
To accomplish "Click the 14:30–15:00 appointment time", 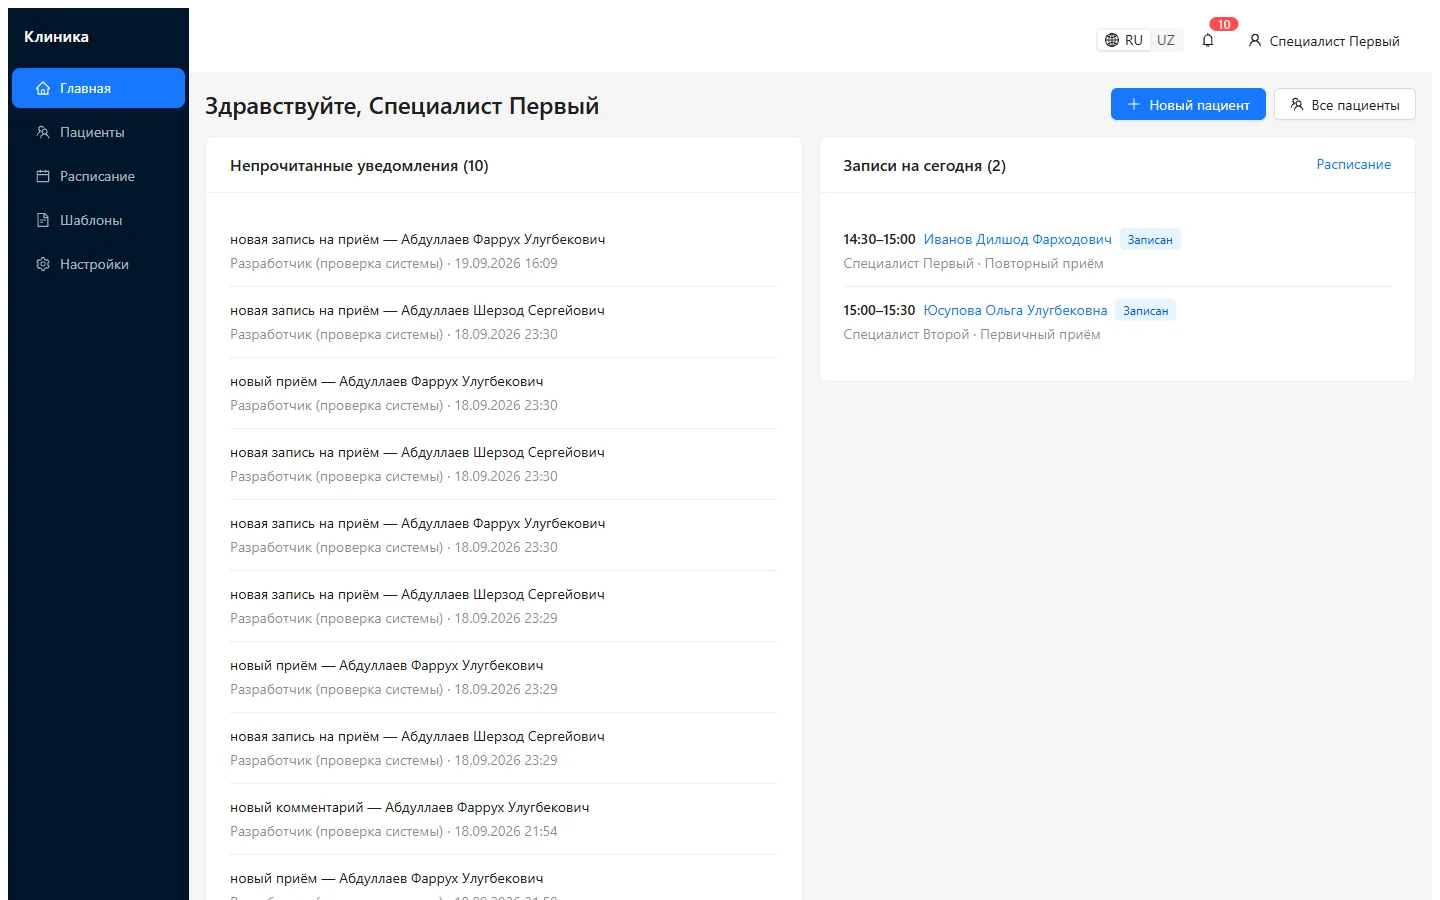I will [x=879, y=240].
